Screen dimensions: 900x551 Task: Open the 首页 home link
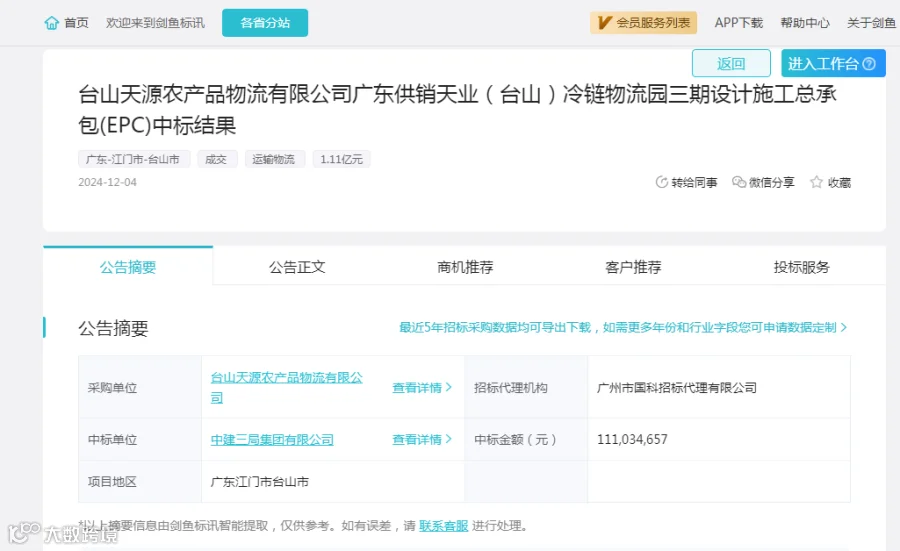click(76, 23)
